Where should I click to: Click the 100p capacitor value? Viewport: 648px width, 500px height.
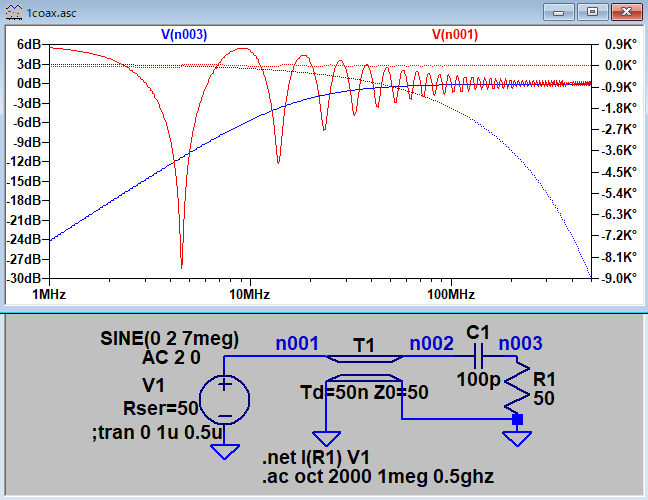point(479,379)
